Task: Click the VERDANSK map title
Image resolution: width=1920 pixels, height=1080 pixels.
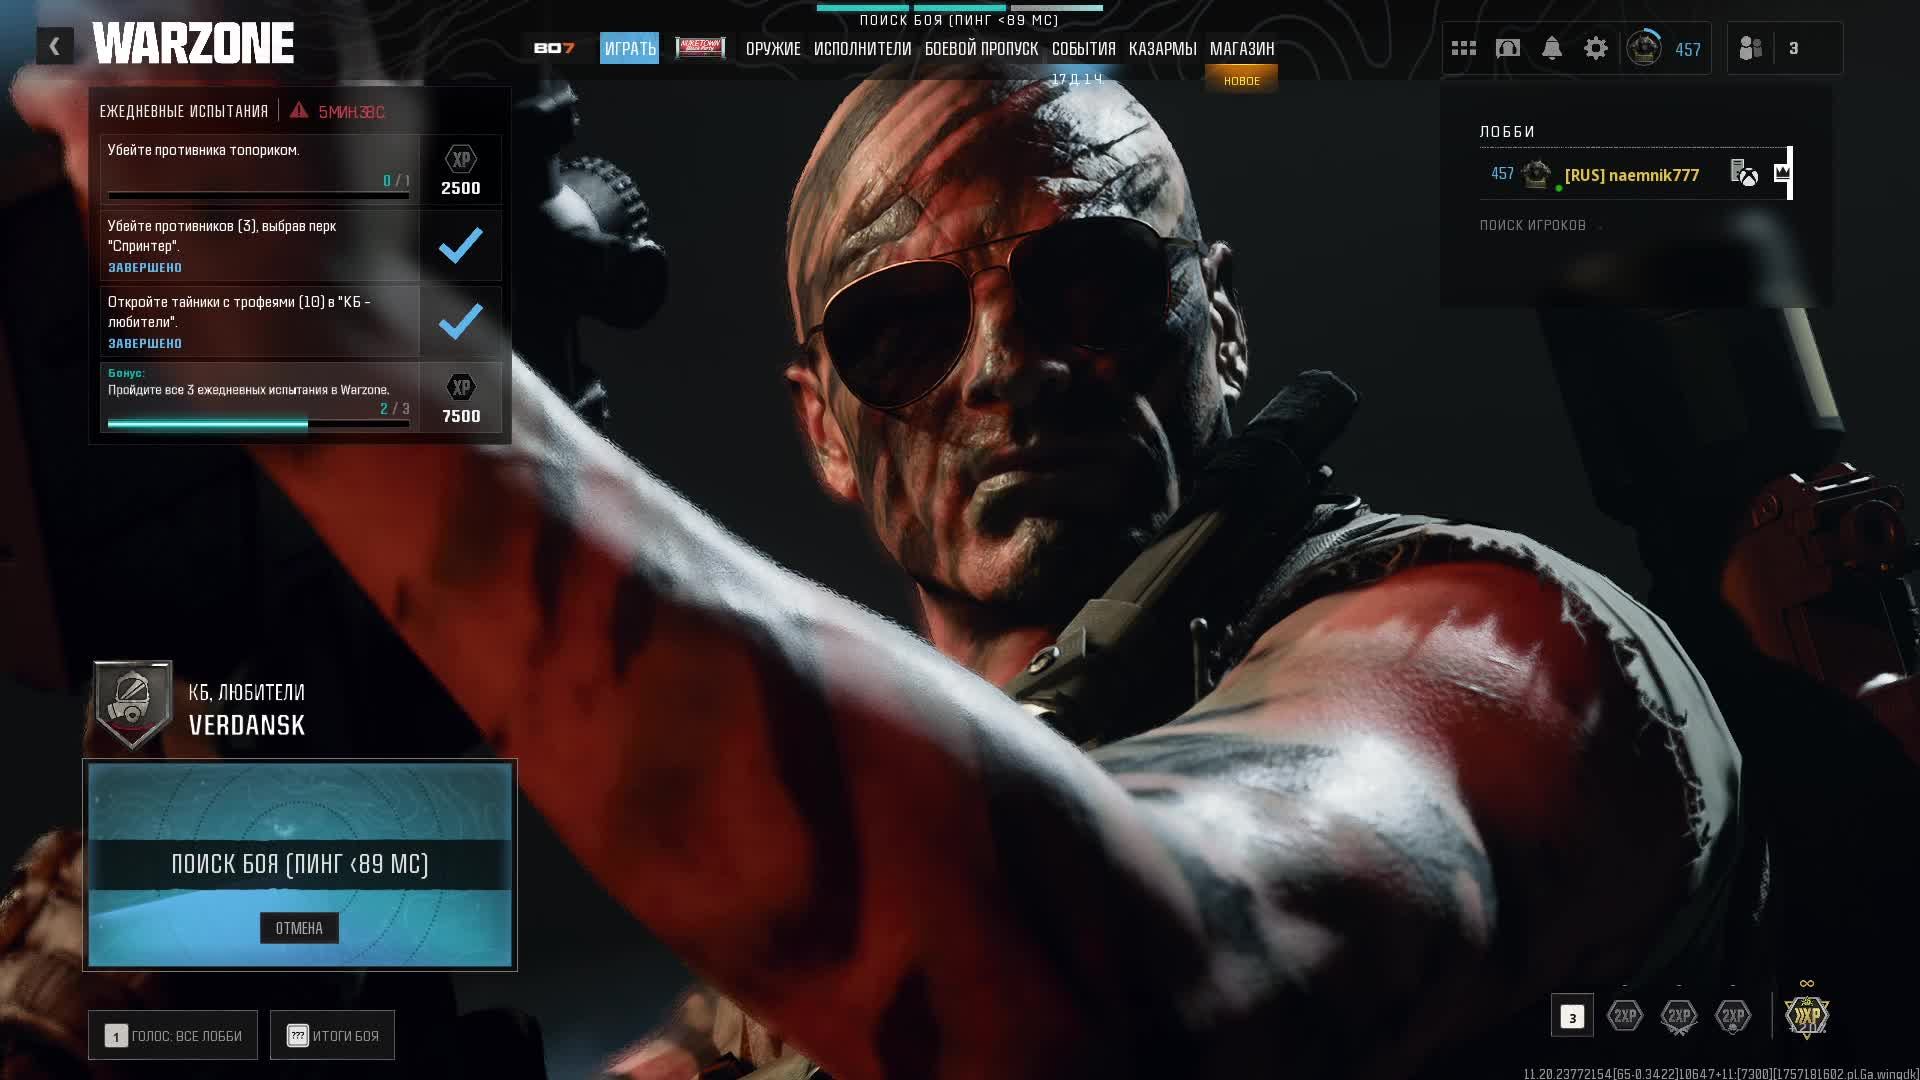Action: [247, 725]
